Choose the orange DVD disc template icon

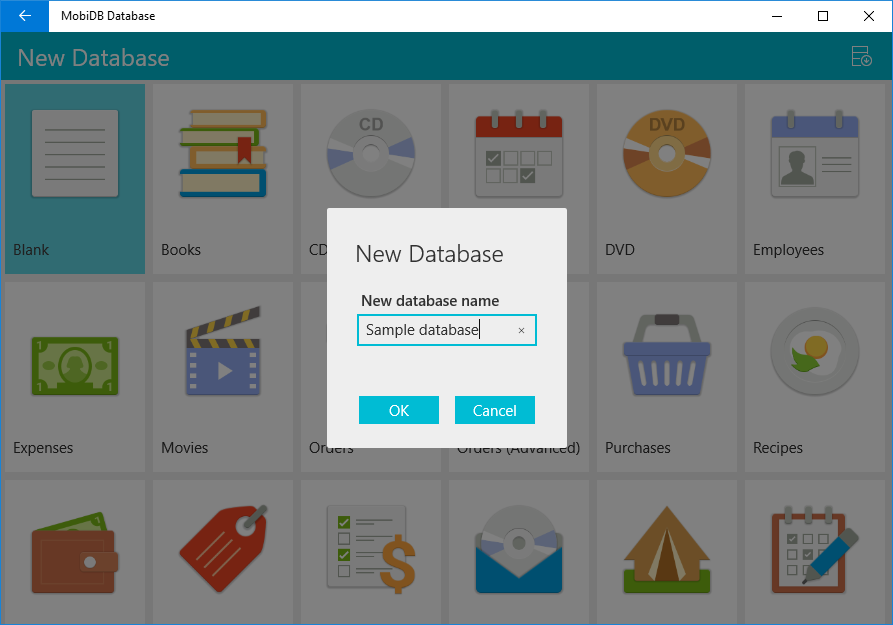667,153
